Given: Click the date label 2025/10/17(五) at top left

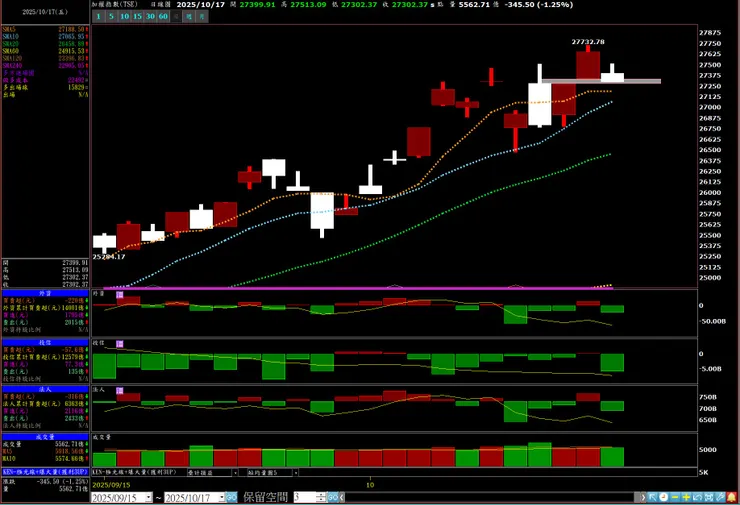Looking at the screenshot, I should point(45,12).
